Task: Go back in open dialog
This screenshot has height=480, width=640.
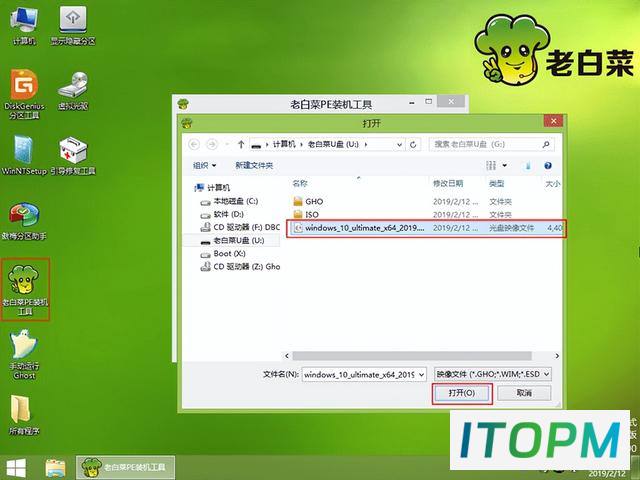Action: point(194,144)
